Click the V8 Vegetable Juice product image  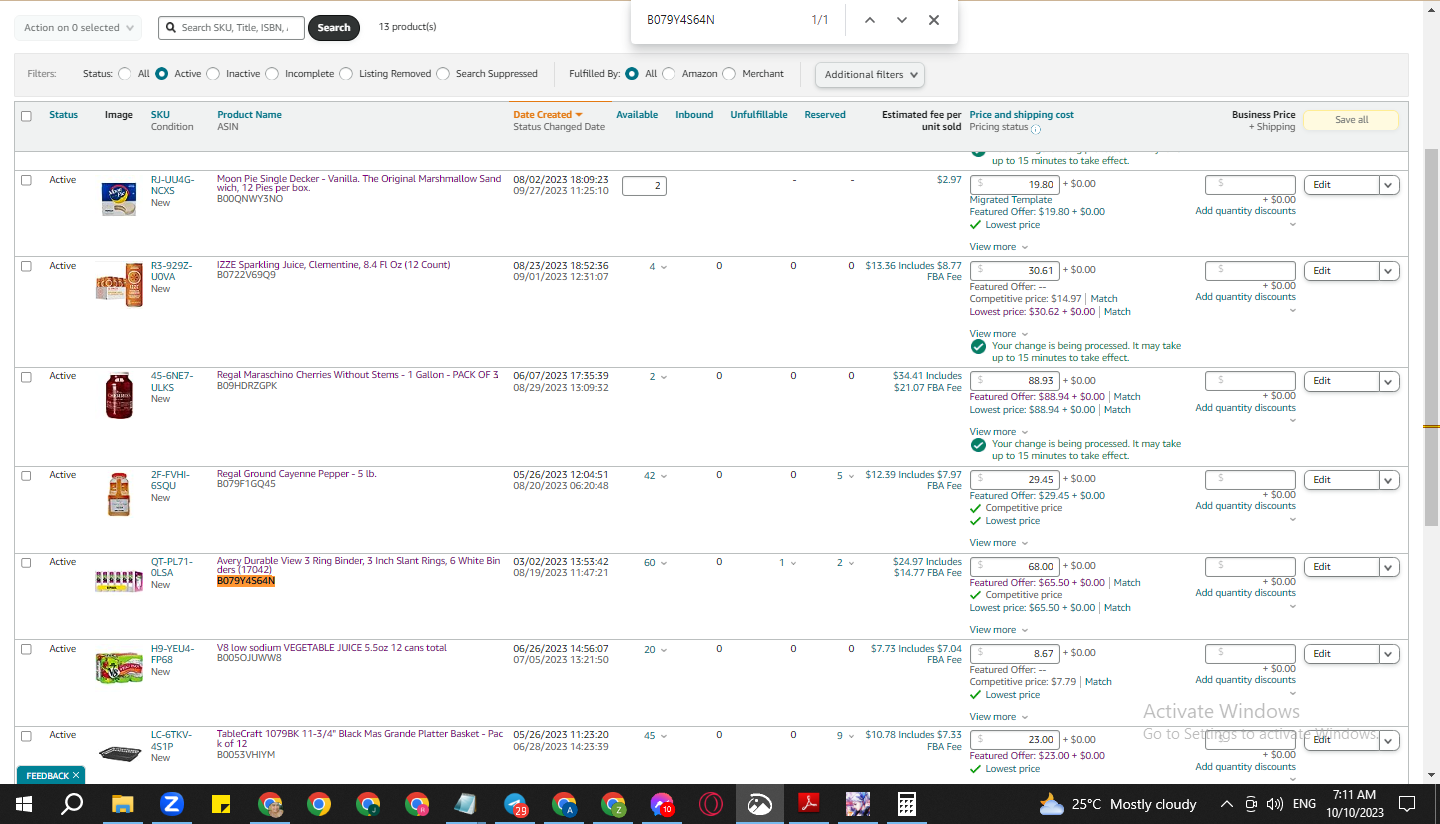(119, 667)
